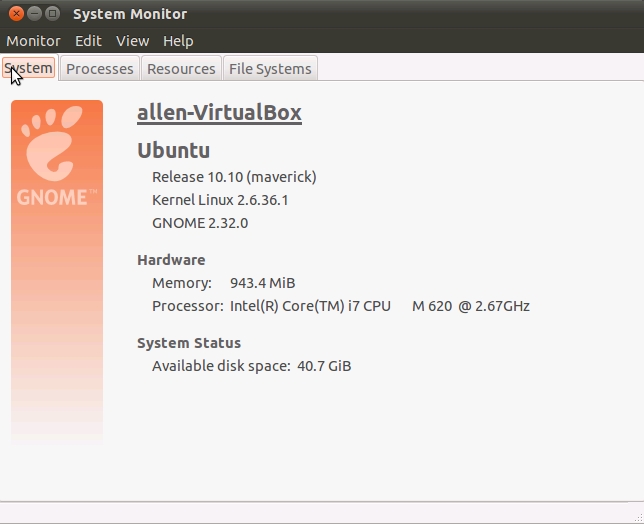Switch to the Resources tab
The image size is (644, 524).
(x=181, y=69)
